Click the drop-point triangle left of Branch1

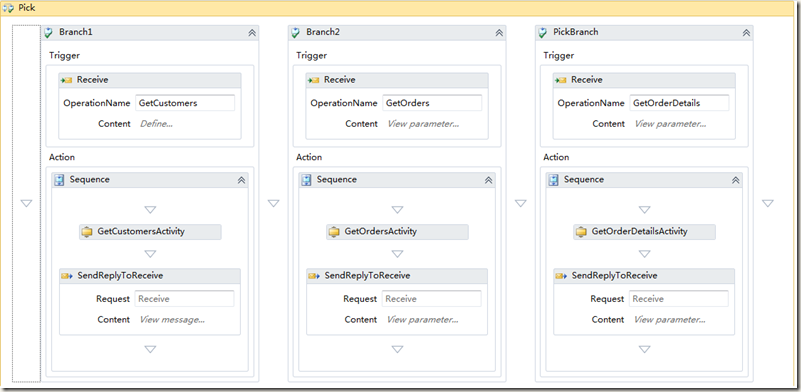coord(27,203)
